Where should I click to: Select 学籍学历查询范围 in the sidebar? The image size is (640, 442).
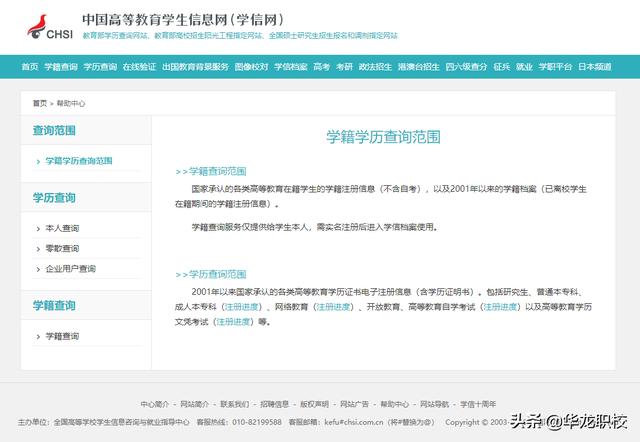pos(79,161)
